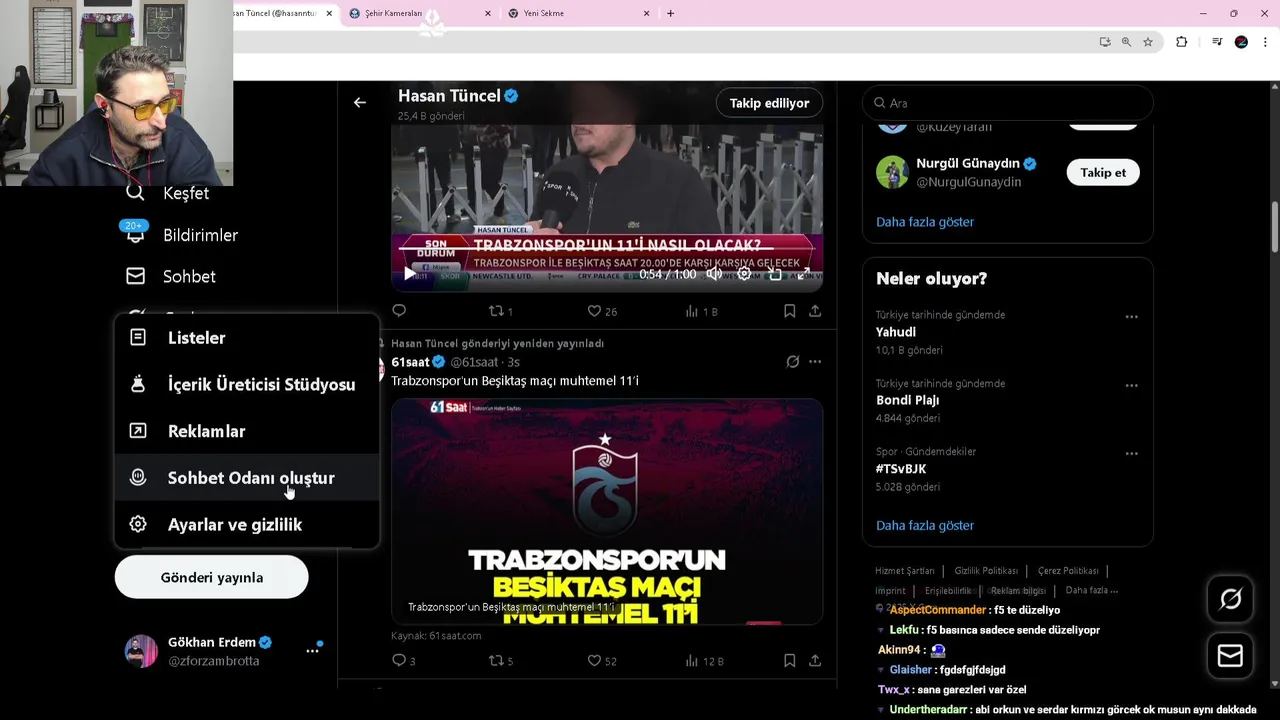This screenshot has height=720, width=1280.
Task: Open the Hizmet Şartları link
Action: coord(905,571)
